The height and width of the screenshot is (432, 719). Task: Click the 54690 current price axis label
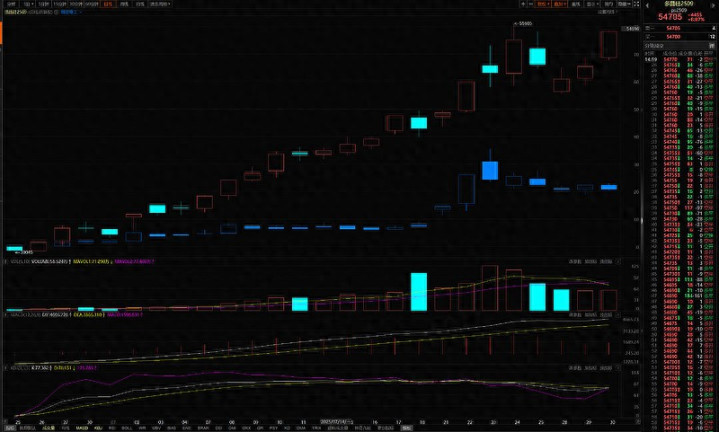coord(631,28)
